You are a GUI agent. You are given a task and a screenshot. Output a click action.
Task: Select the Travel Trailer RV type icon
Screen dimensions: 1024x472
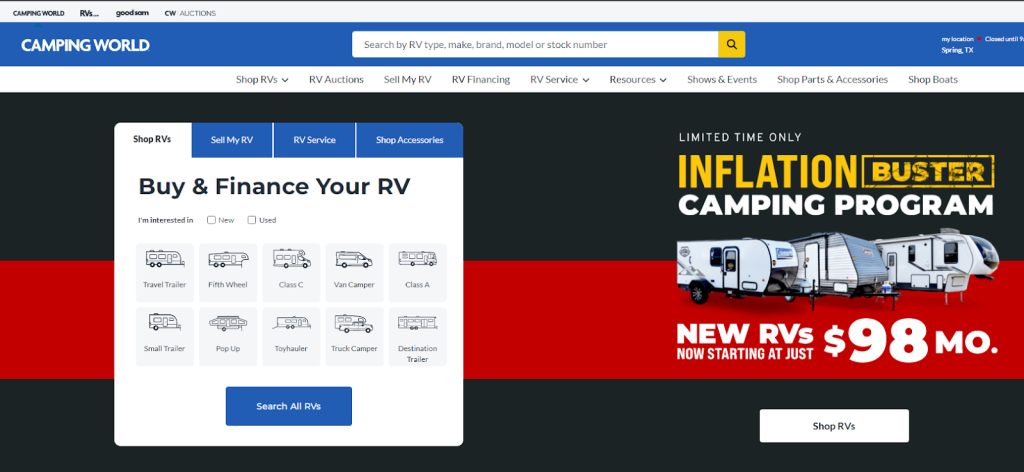[x=165, y=272]
